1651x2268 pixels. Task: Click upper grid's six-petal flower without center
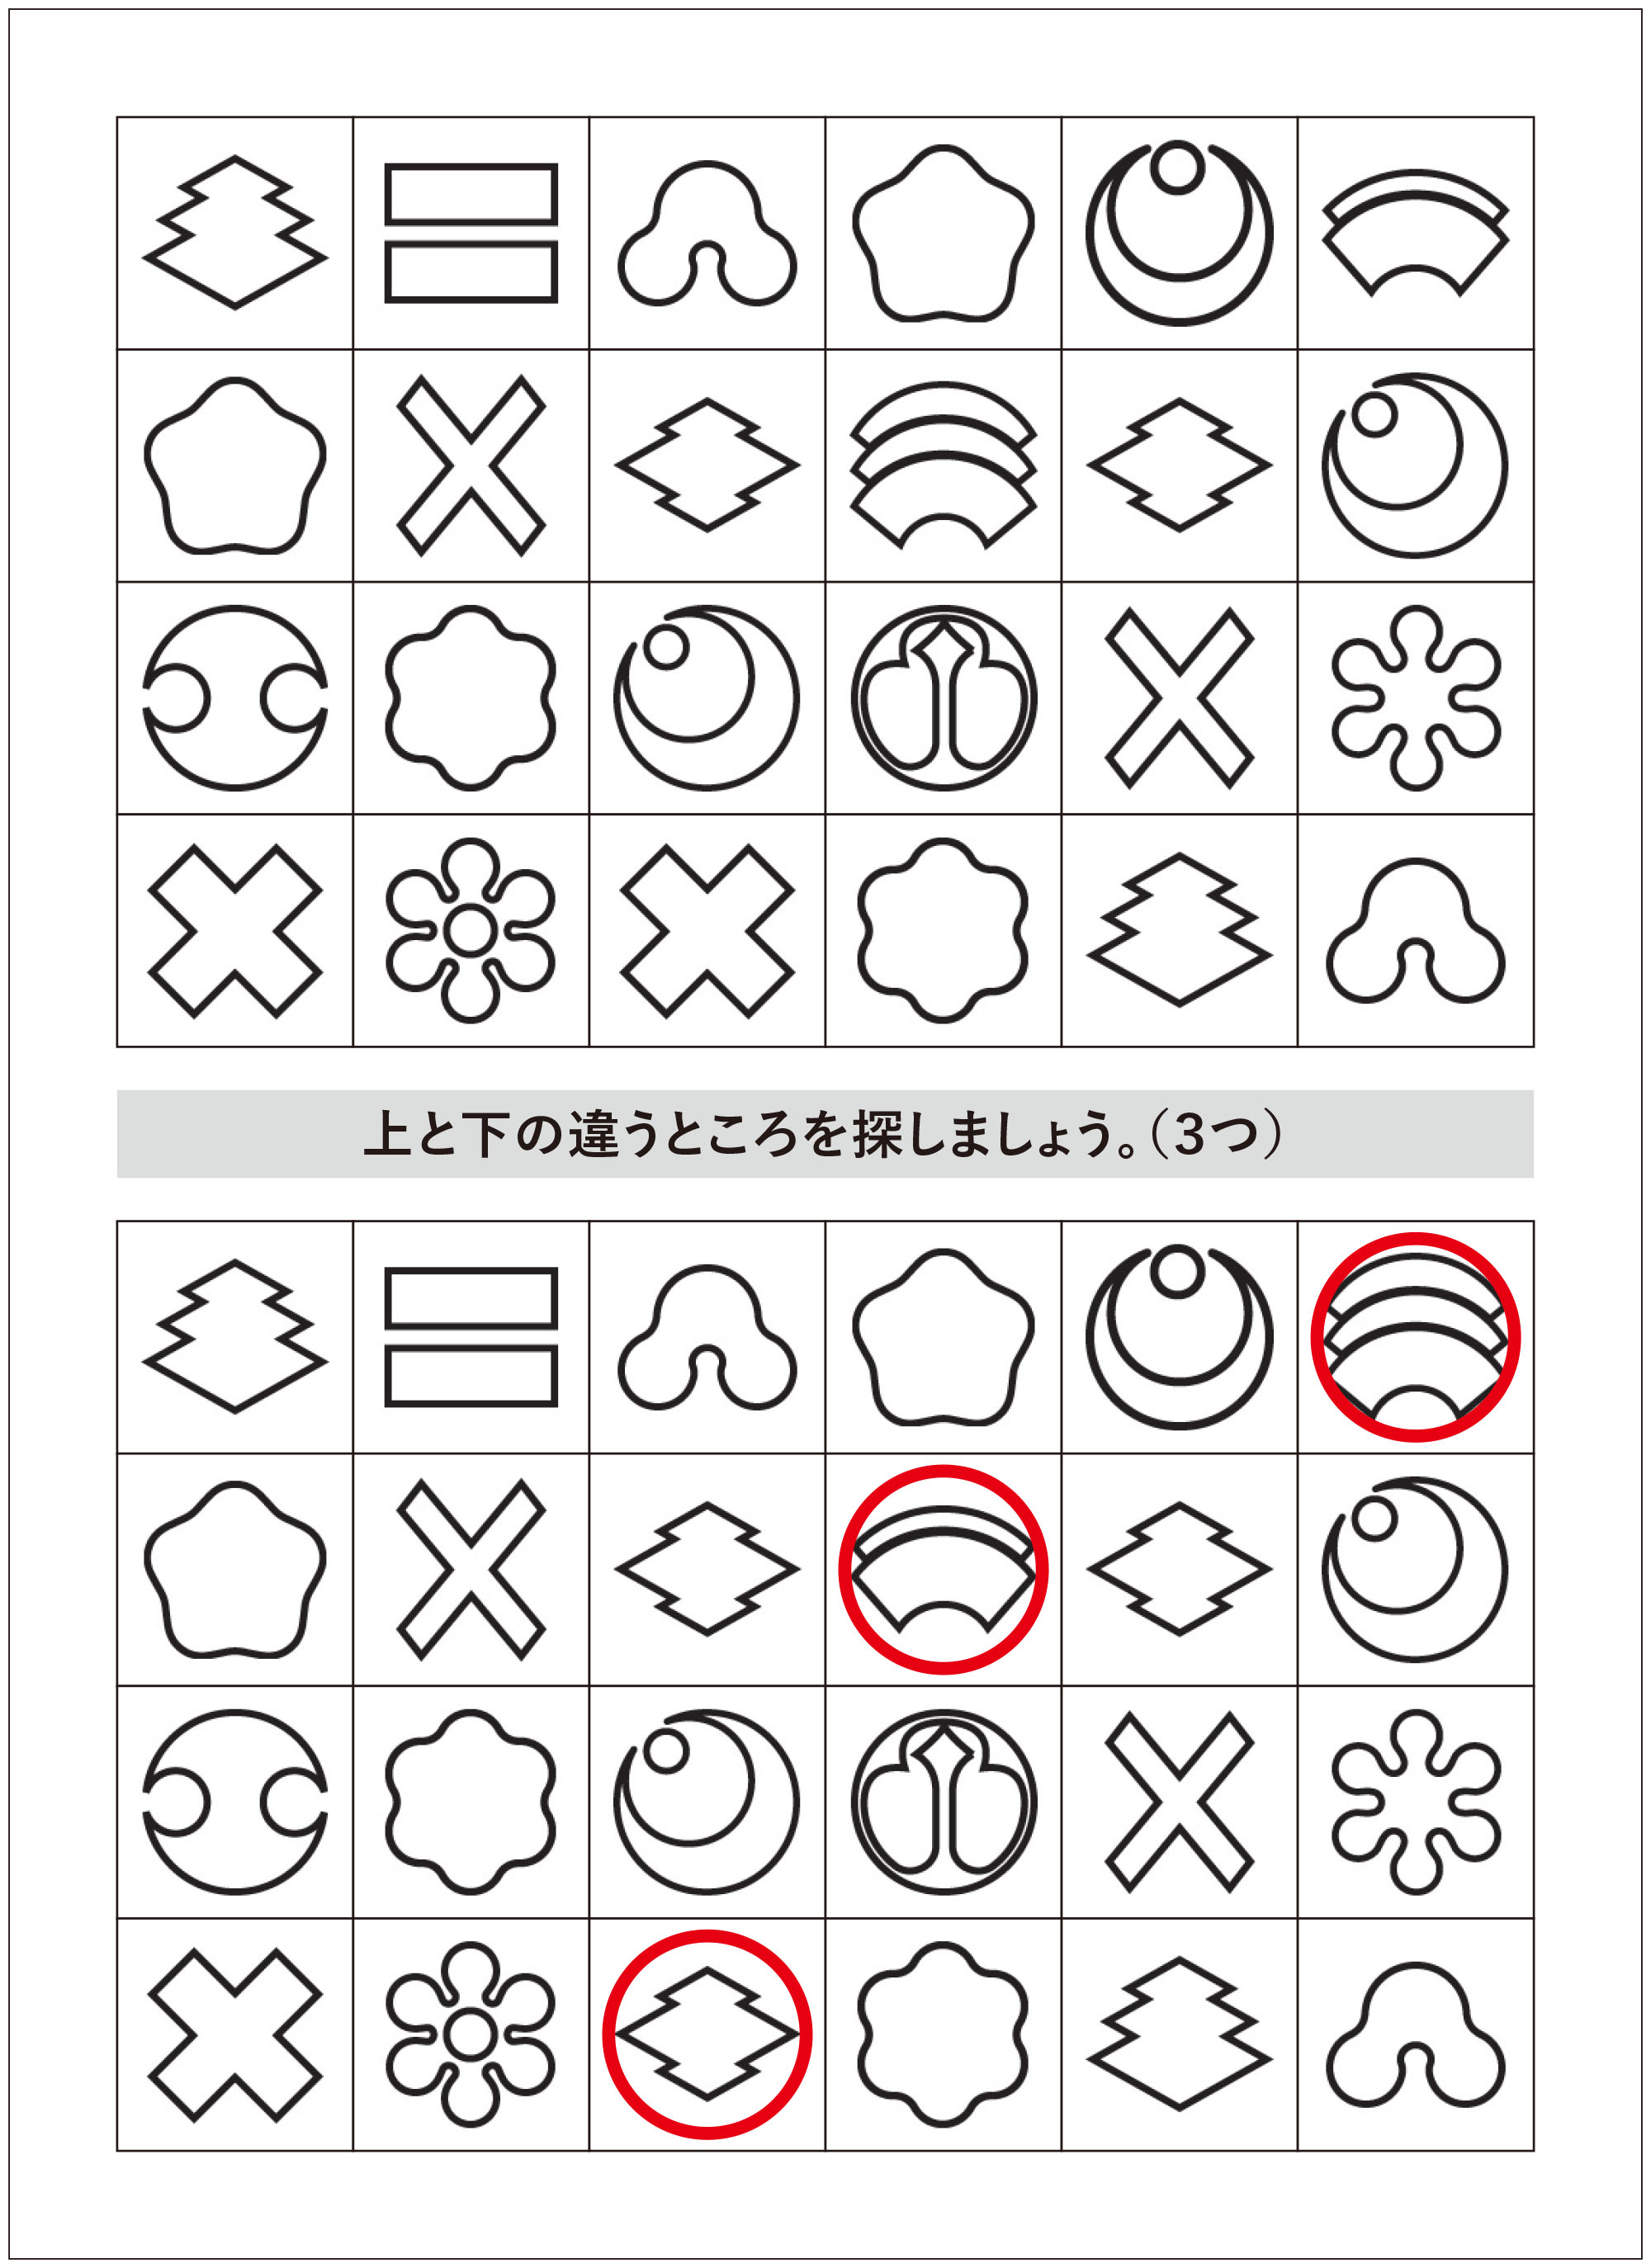[x=1415, y=697]
